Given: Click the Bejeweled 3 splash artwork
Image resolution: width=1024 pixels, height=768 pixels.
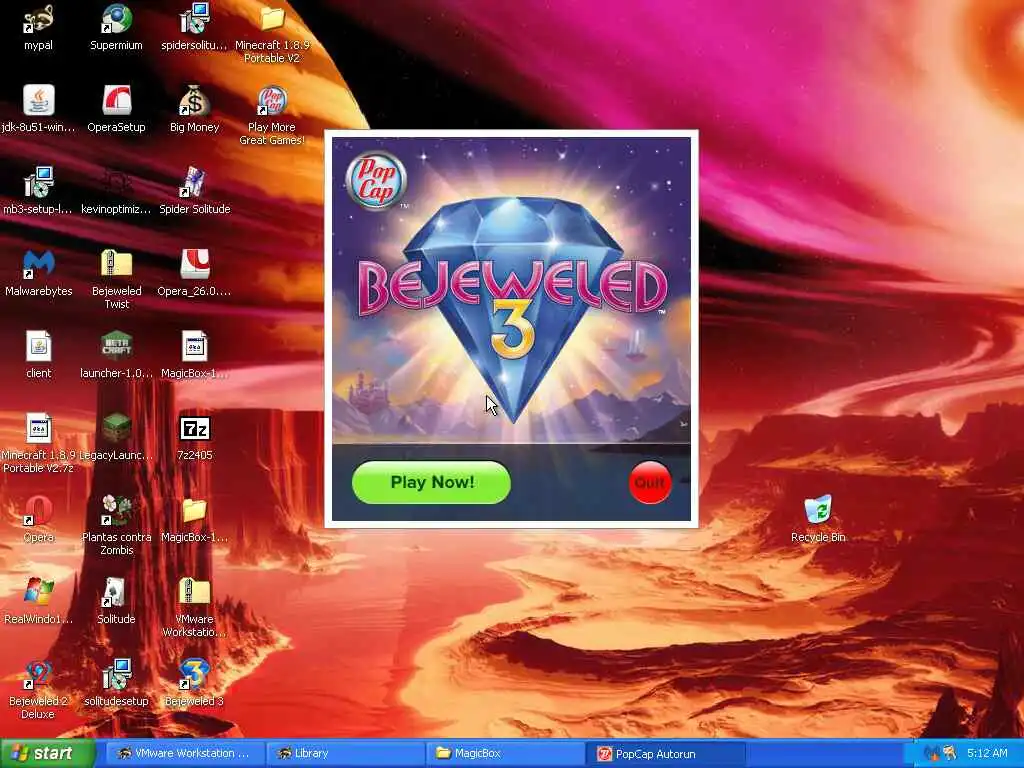Looking at the screenshot, I should click(x=511, y=291).
